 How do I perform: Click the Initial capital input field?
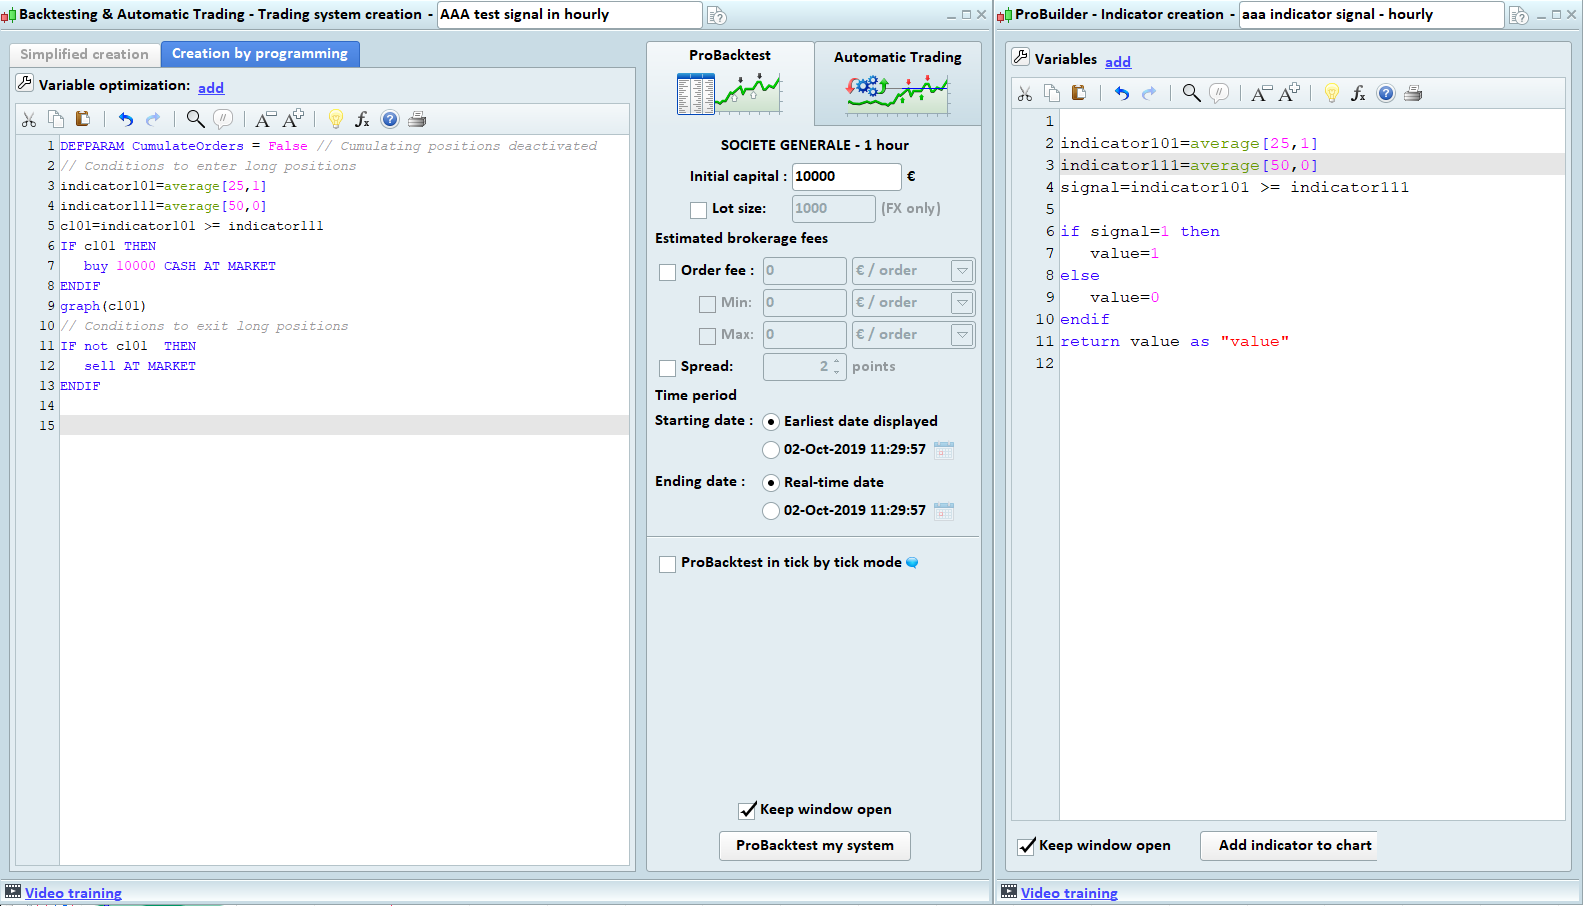coord(846,176)
